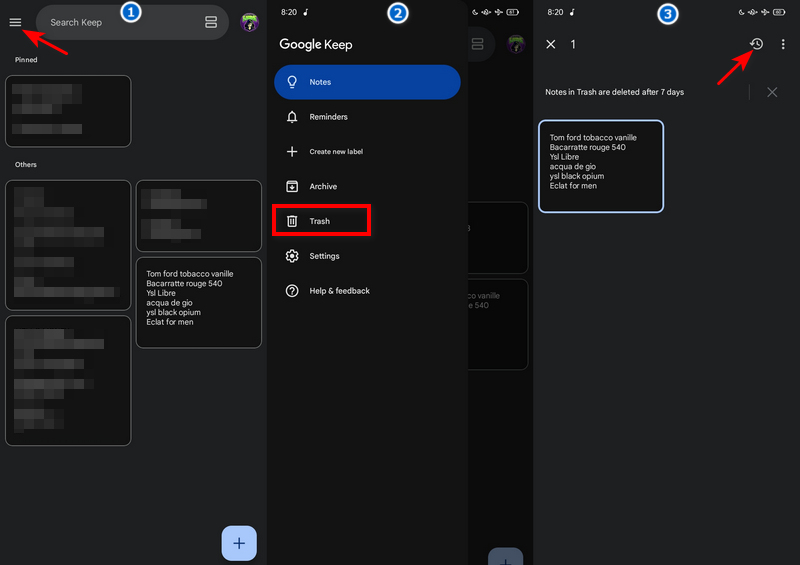Tap the Search Keep field
Viewport: 800px width, 565px height.
click(x=132, y=22)
